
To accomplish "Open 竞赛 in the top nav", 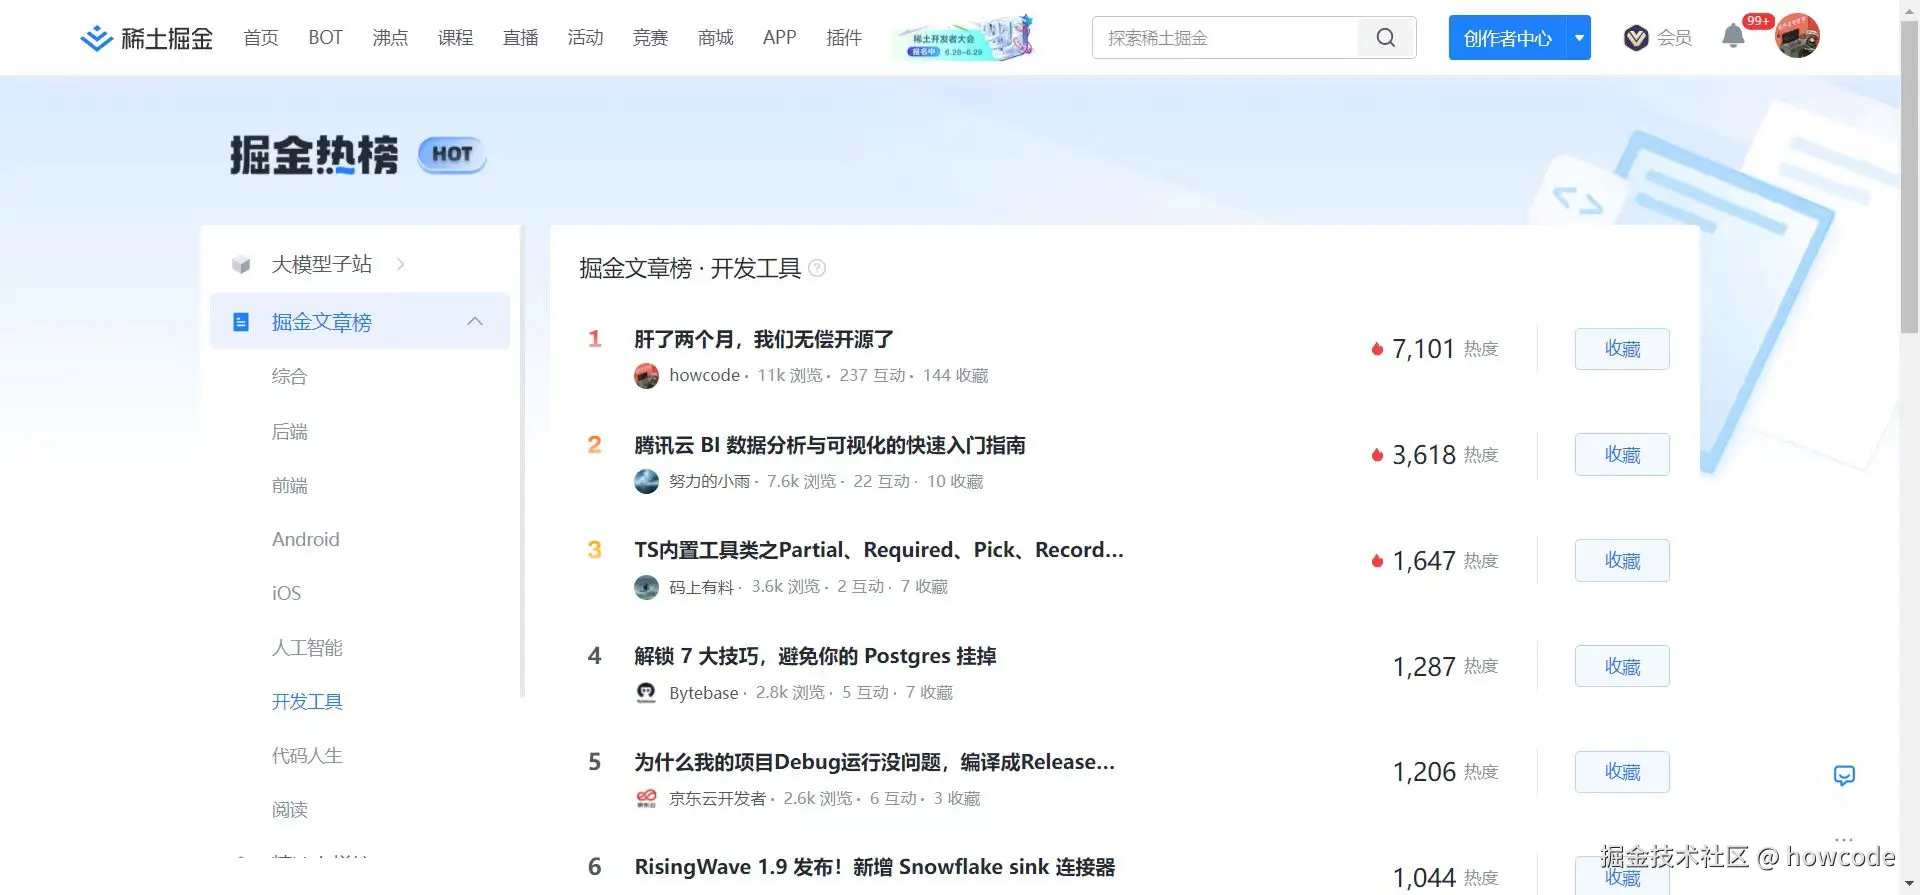I will pos(650,38).
